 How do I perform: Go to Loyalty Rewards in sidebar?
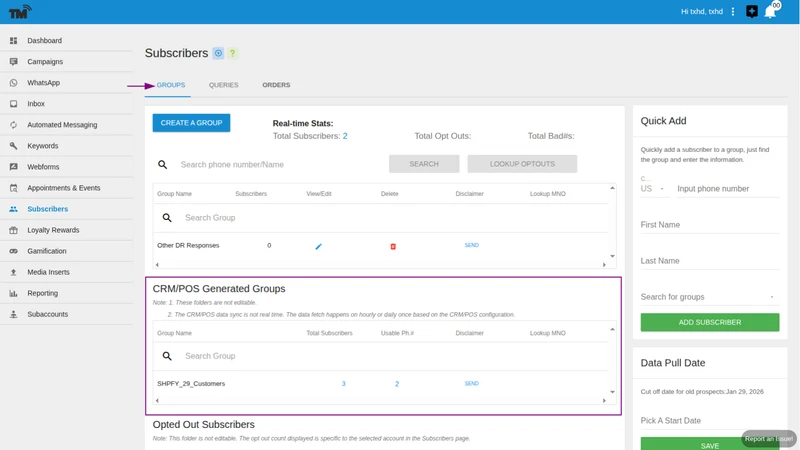pos(53,230)
